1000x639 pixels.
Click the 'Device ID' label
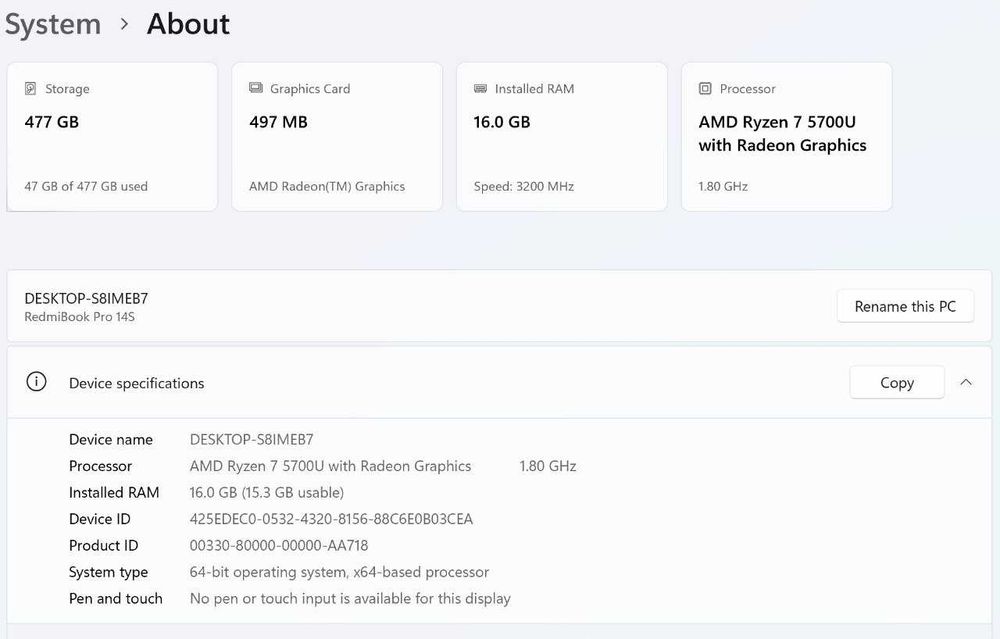pyautogui.click(x=99, y=519)
